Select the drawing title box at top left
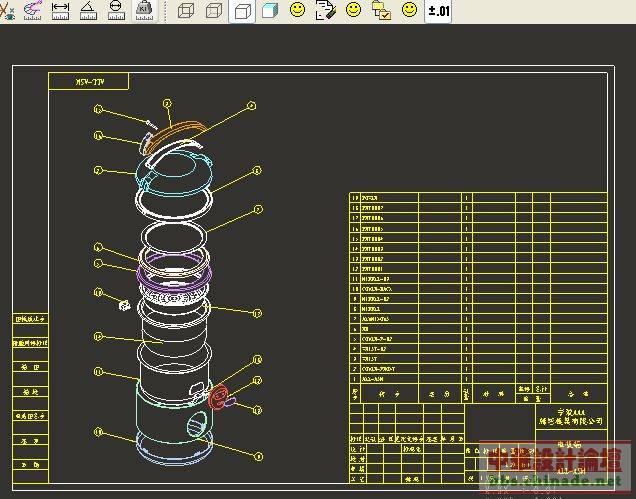This screenshot has height=499, width=636. click(x=89, y=81)
